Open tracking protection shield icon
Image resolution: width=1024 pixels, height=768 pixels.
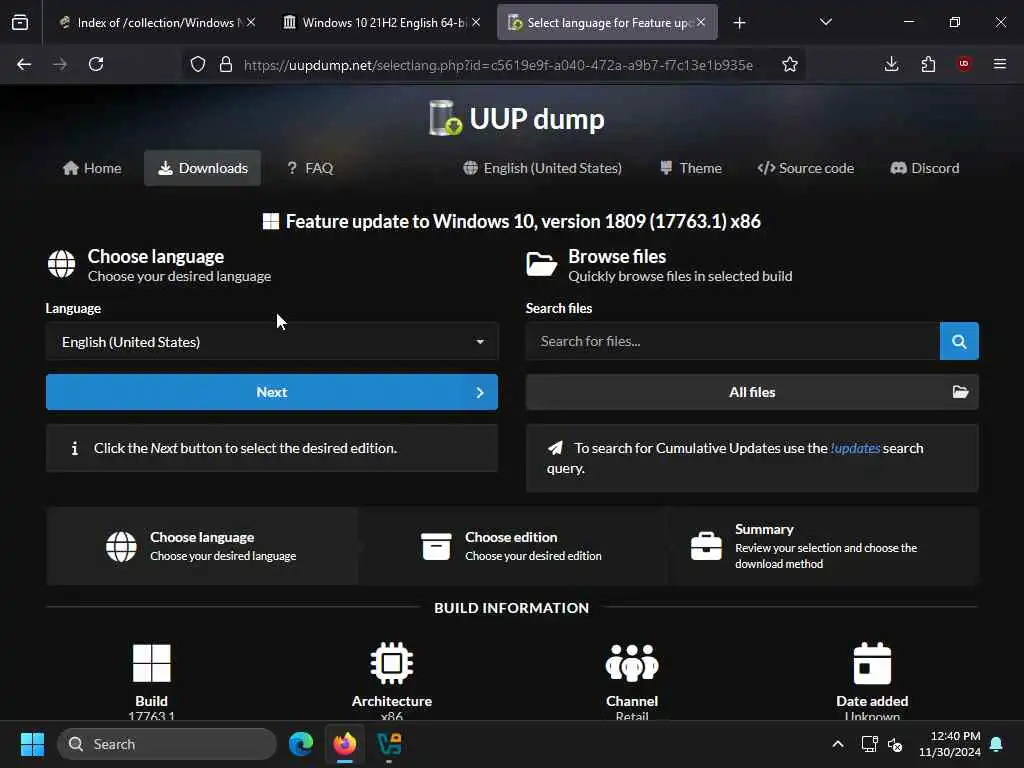(198, 64)
